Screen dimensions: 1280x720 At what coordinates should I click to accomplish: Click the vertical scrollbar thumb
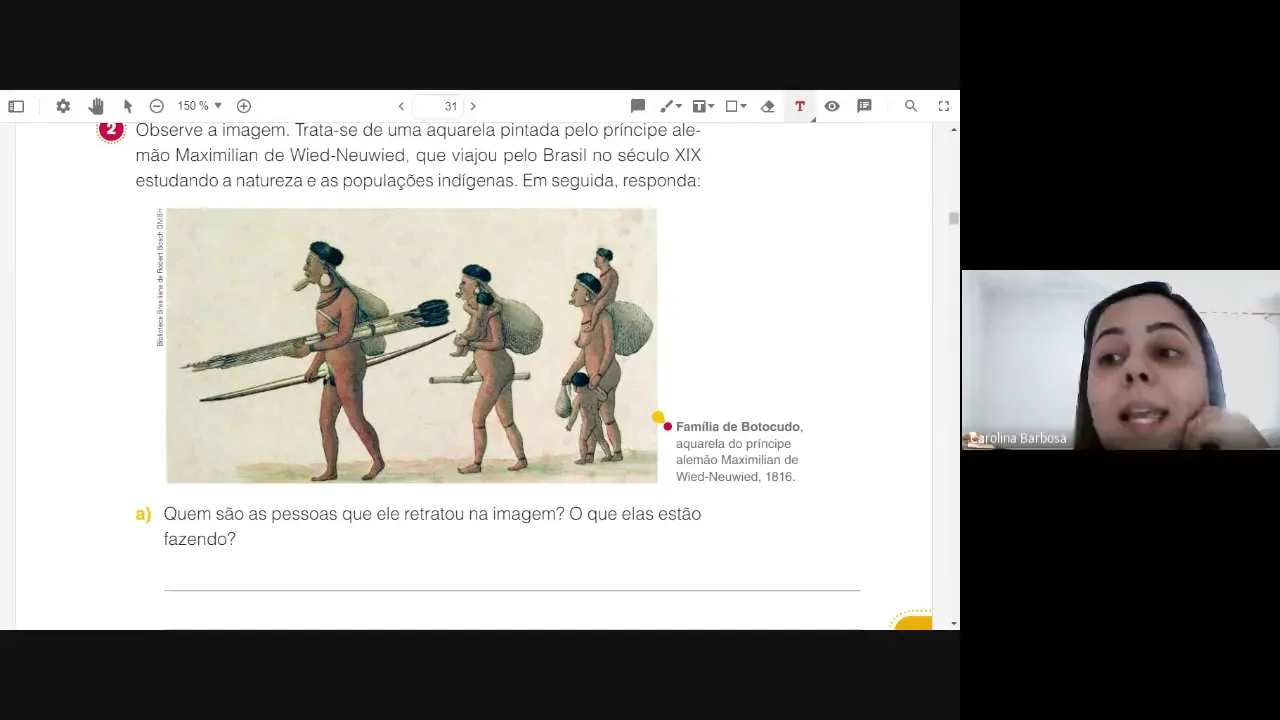click(954, 218)
